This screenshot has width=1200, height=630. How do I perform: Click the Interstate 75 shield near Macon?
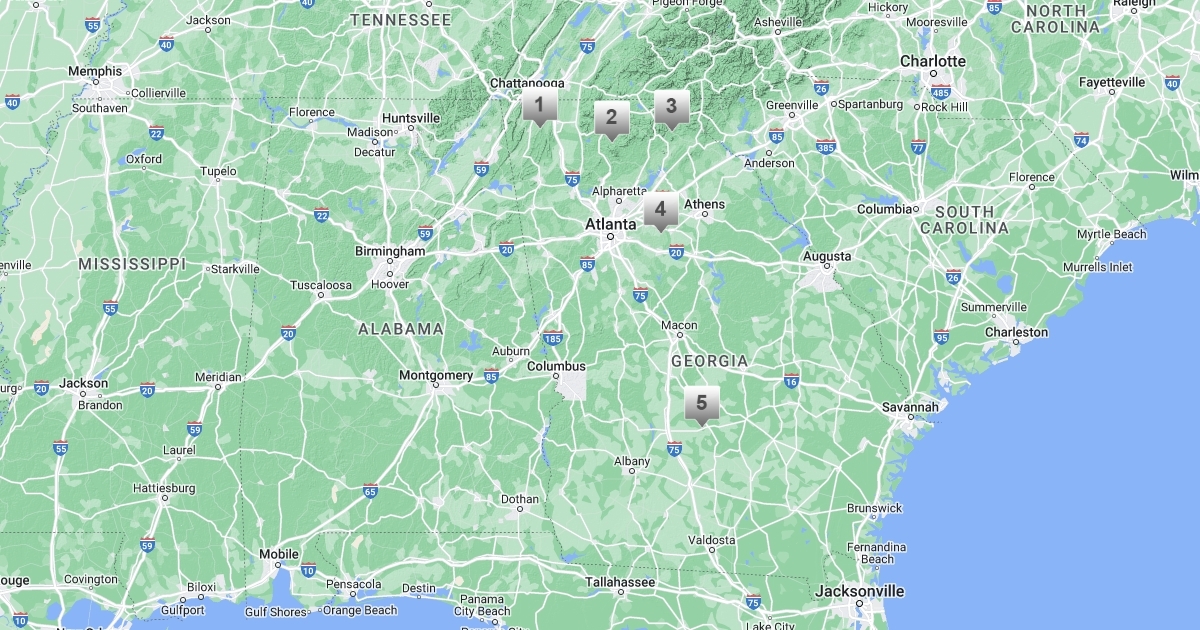click(x=640, y=294)
